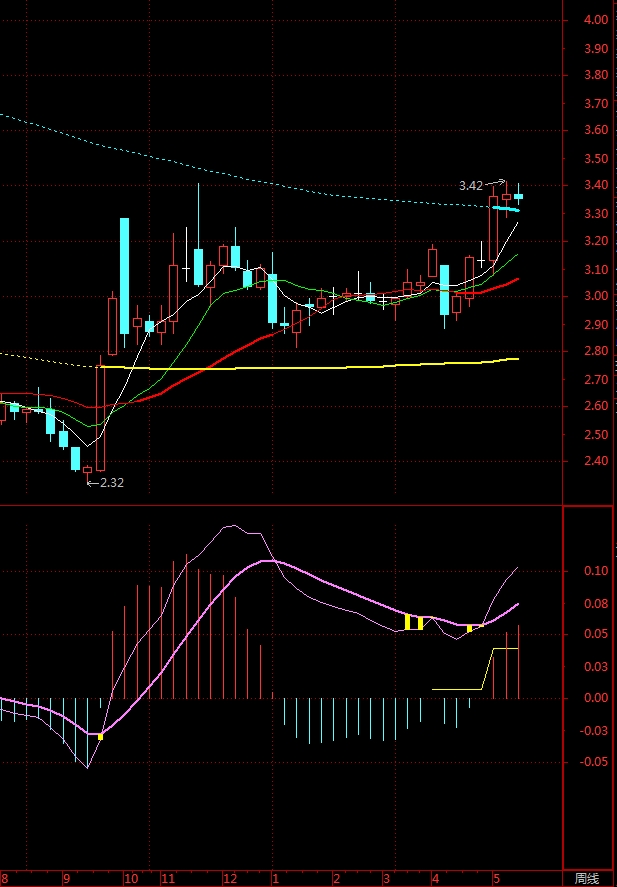This screenshot has height=887, width=617.
Task: Click the 2.90 price axis label
Action: coord(596,325)
